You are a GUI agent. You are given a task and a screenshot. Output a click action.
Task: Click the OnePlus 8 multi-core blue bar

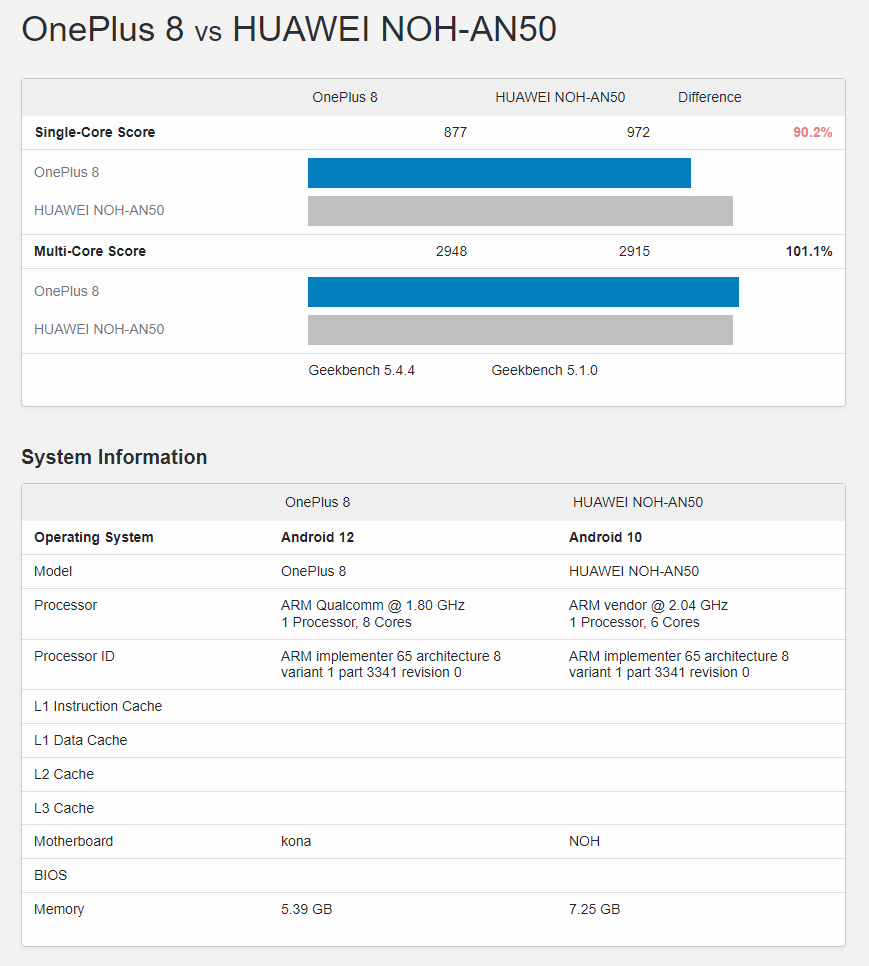(x=523, y=292)
